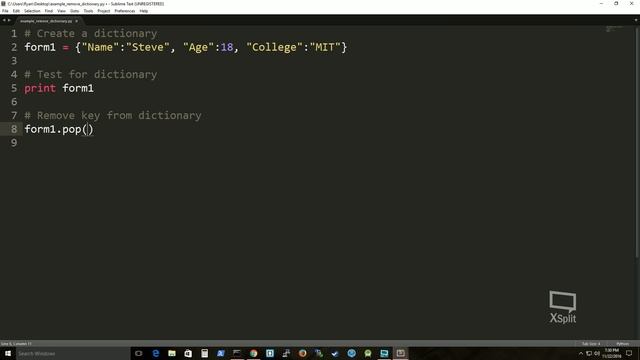The width and height of the screenshot is (640, 360).
Task: Click the print keyword on line 5
Action: tap(40, 88)
